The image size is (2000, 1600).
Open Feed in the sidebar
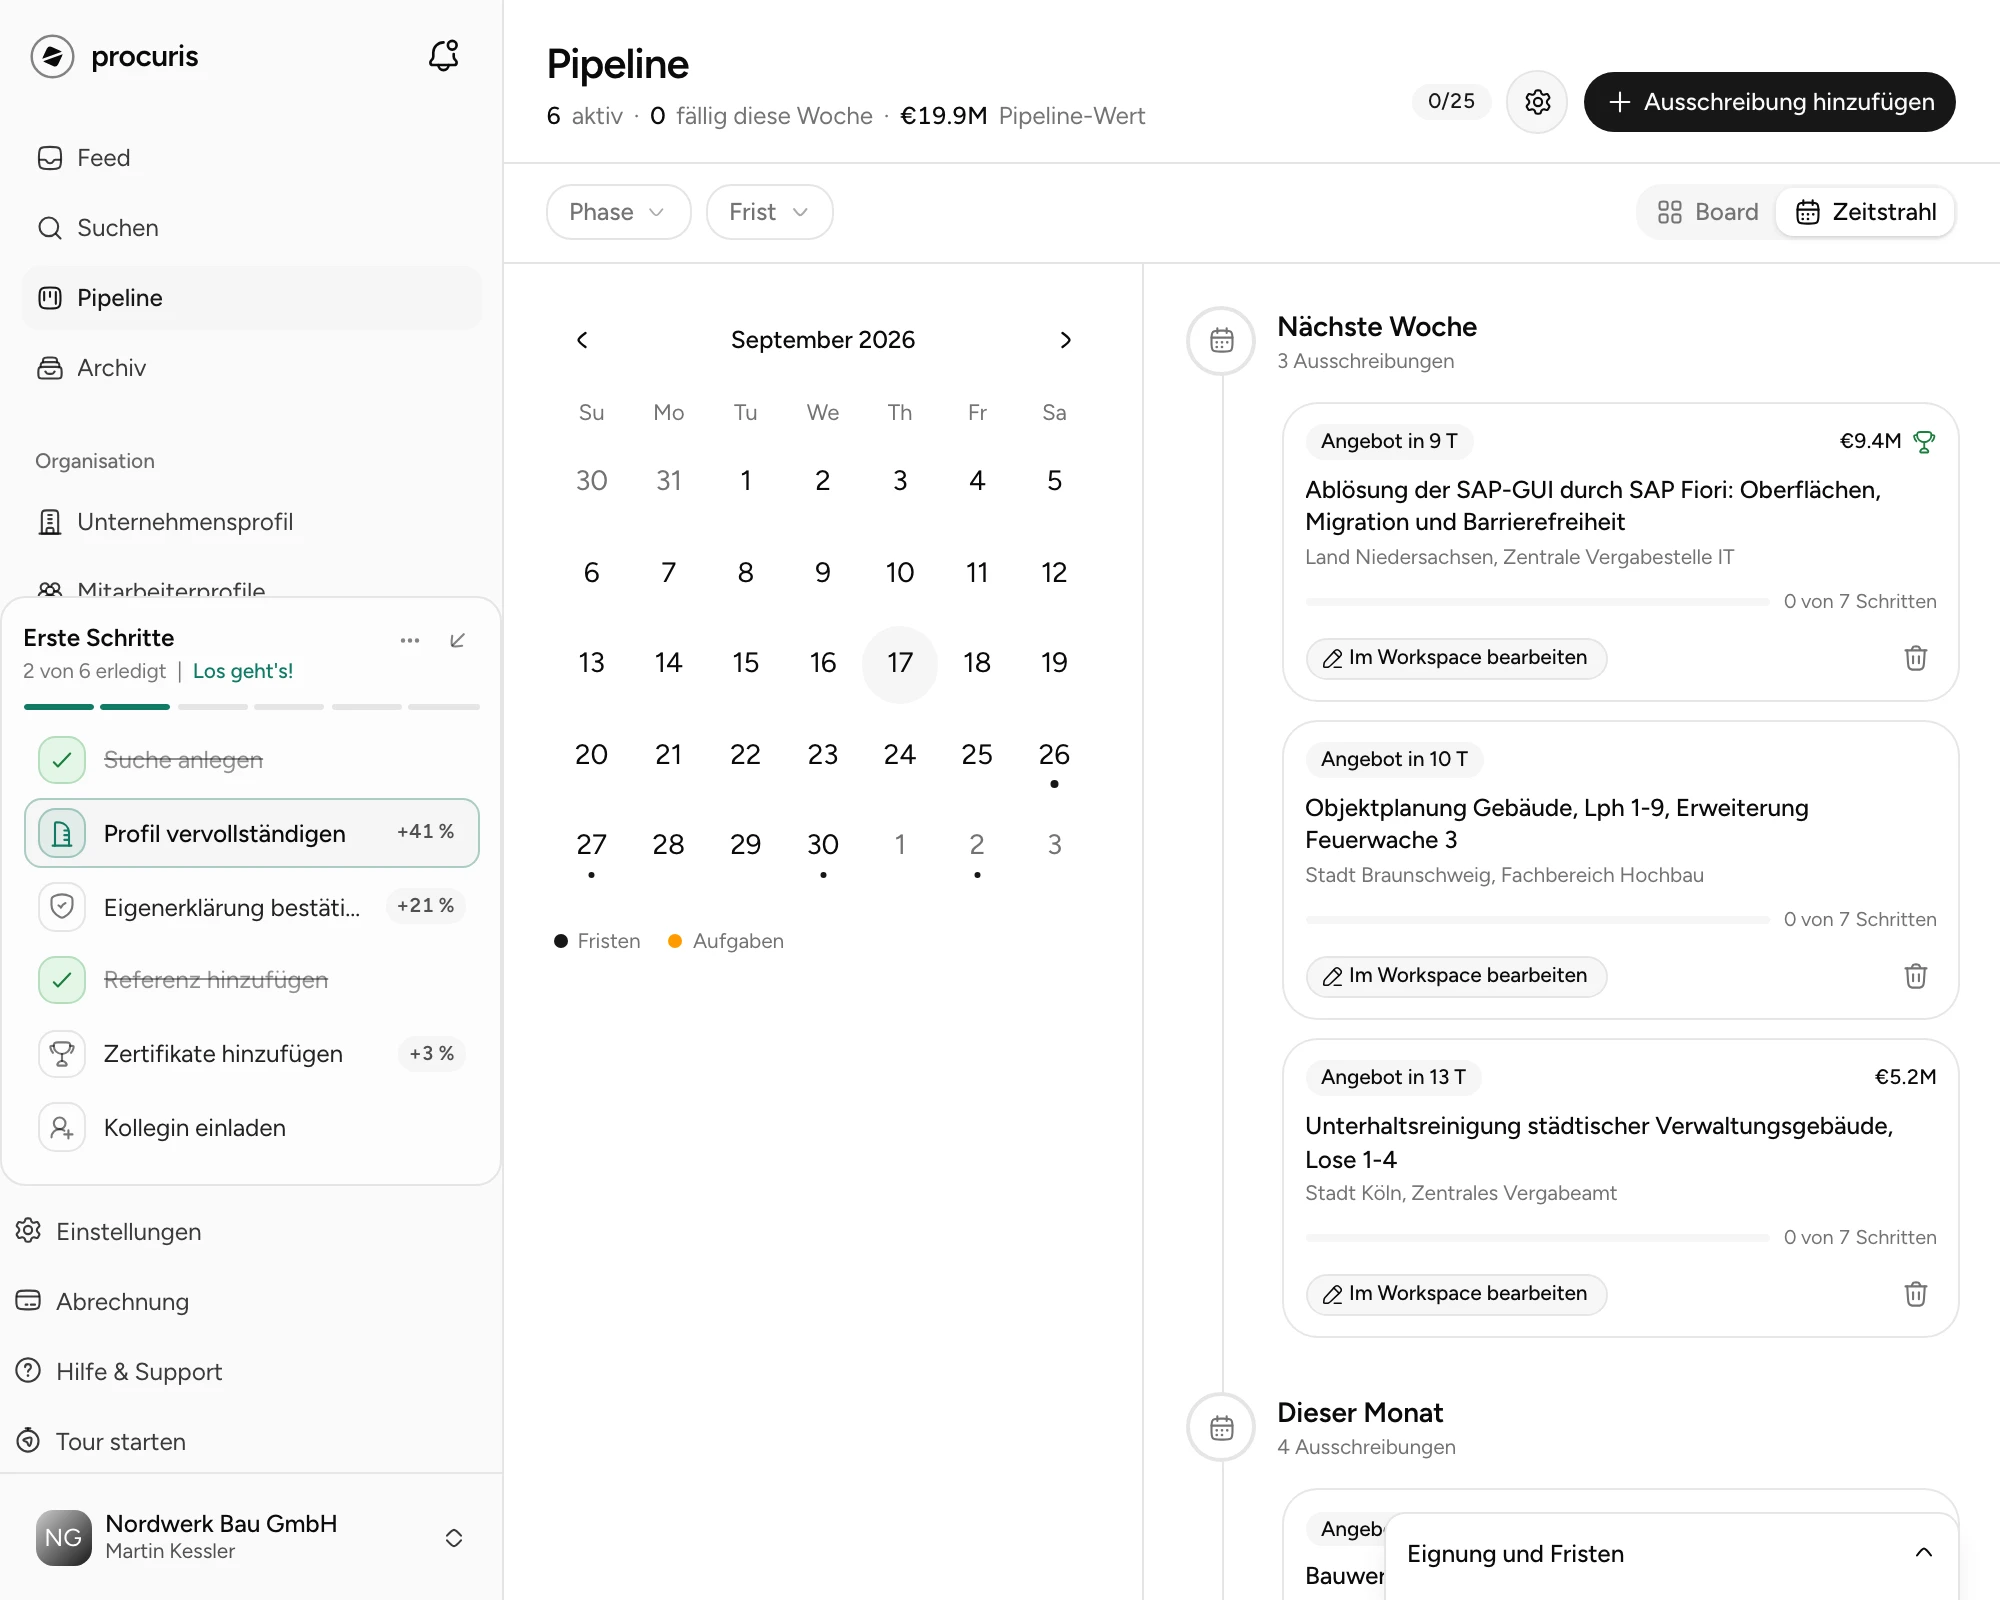(x=250, y=158)
